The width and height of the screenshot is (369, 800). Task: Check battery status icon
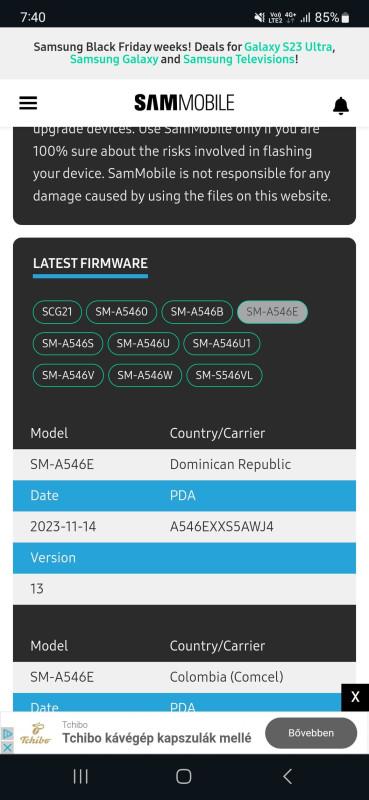tap(346, 17)
